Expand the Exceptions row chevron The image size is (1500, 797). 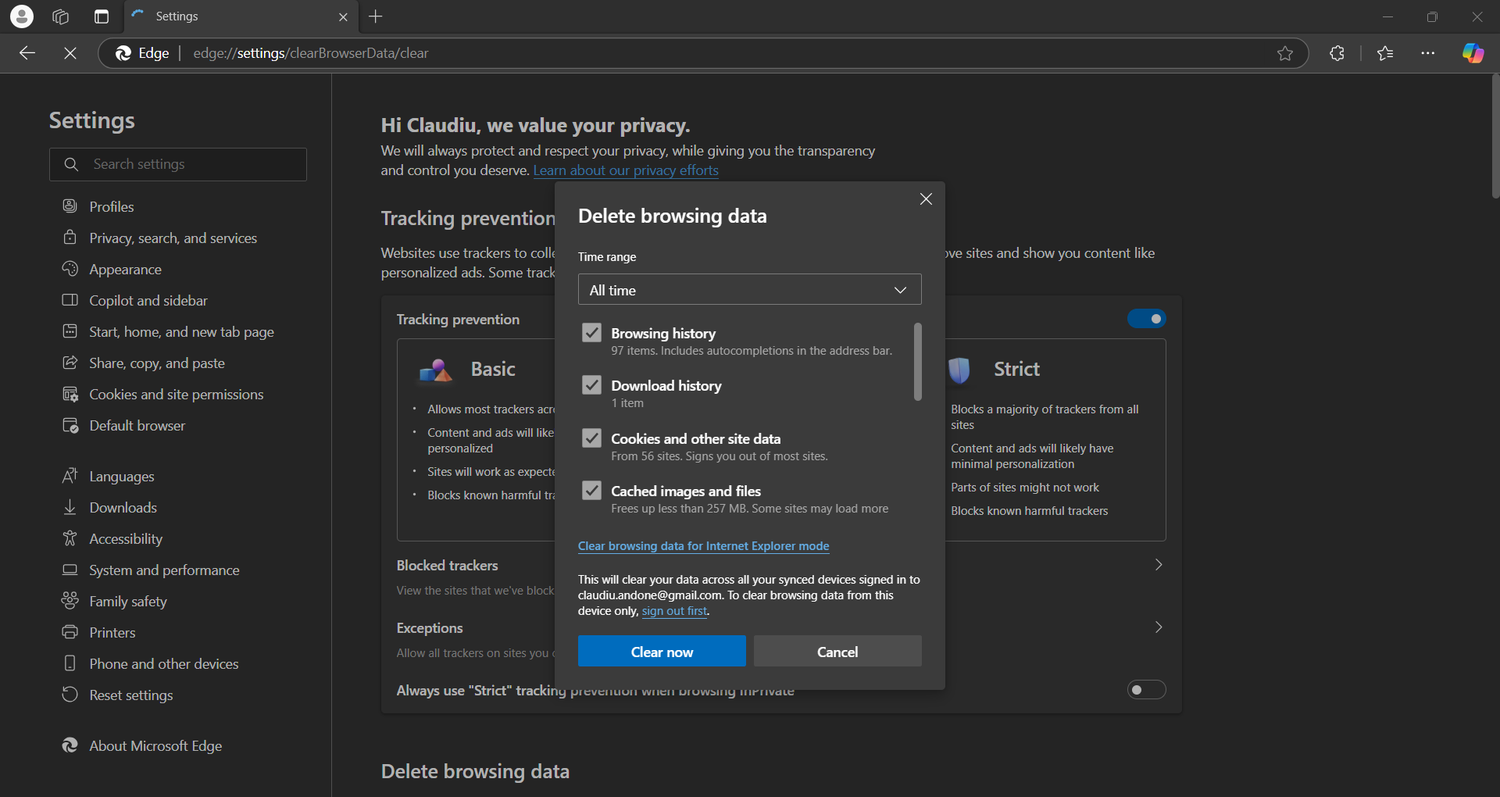tap(1158, 627)
